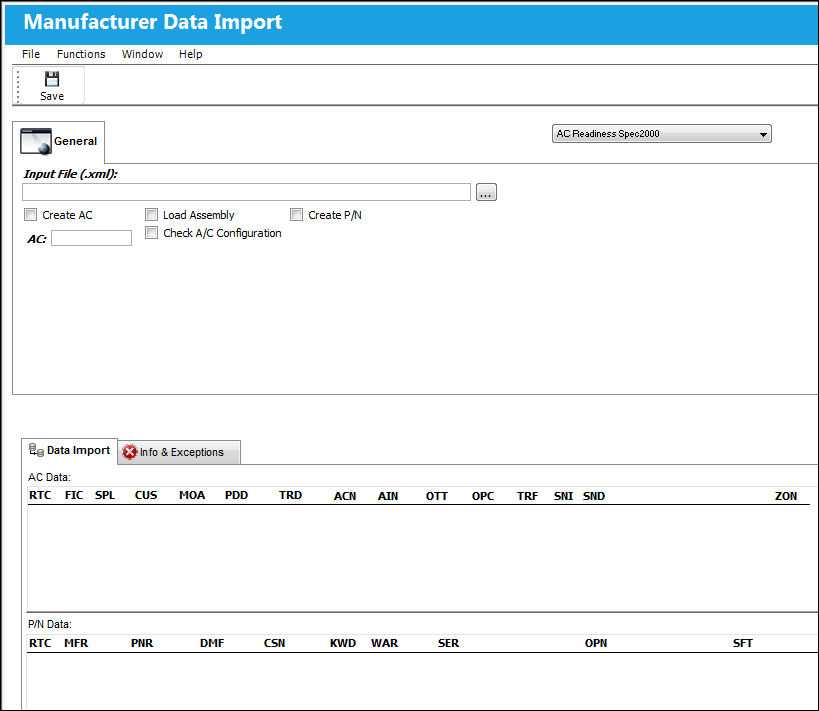
Task: Click the AIN column header in AC Data
Action: tap(388, 496)
